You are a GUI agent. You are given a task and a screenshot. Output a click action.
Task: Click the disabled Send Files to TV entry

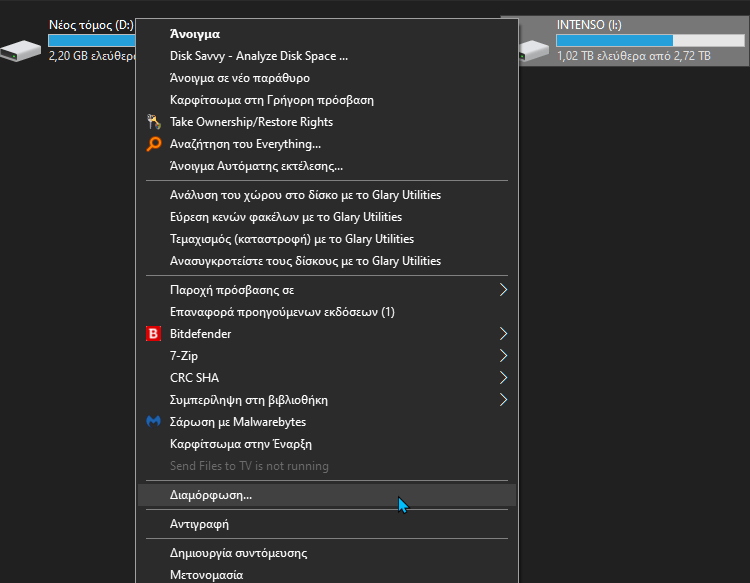click(x=327, y=466)
